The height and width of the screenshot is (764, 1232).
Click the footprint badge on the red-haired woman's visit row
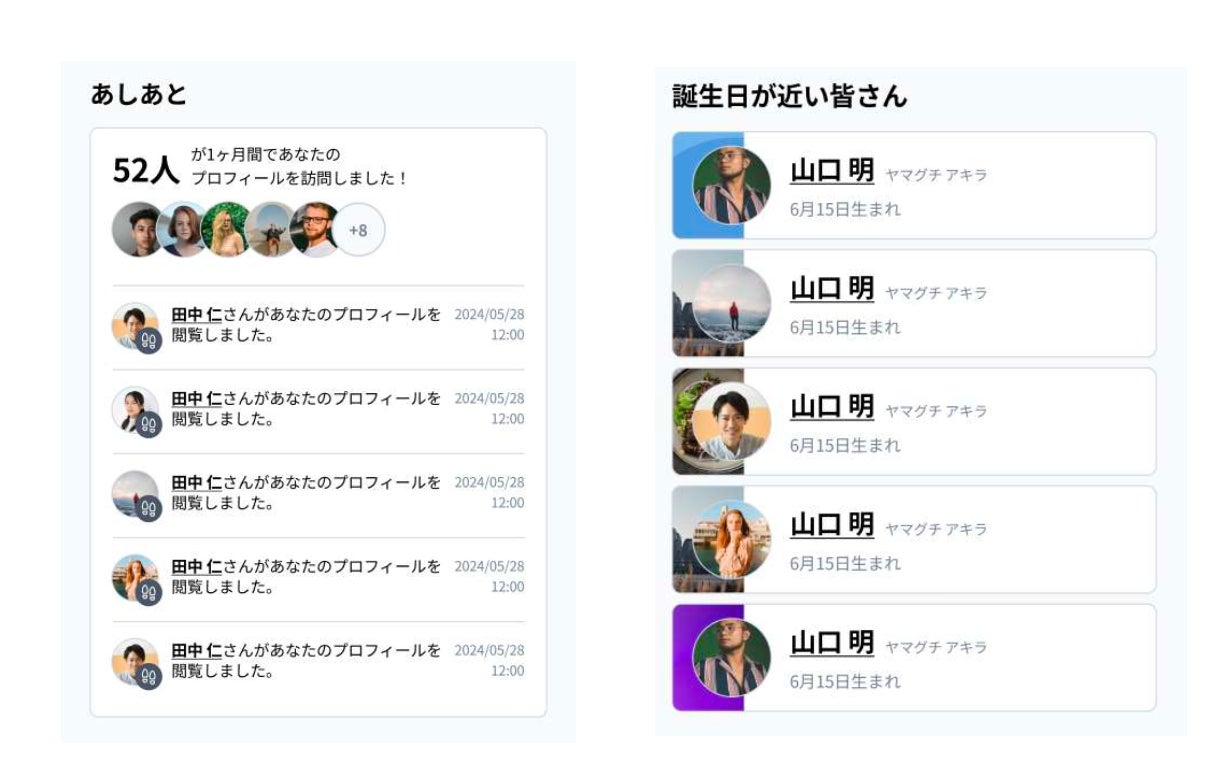[149, 593]
